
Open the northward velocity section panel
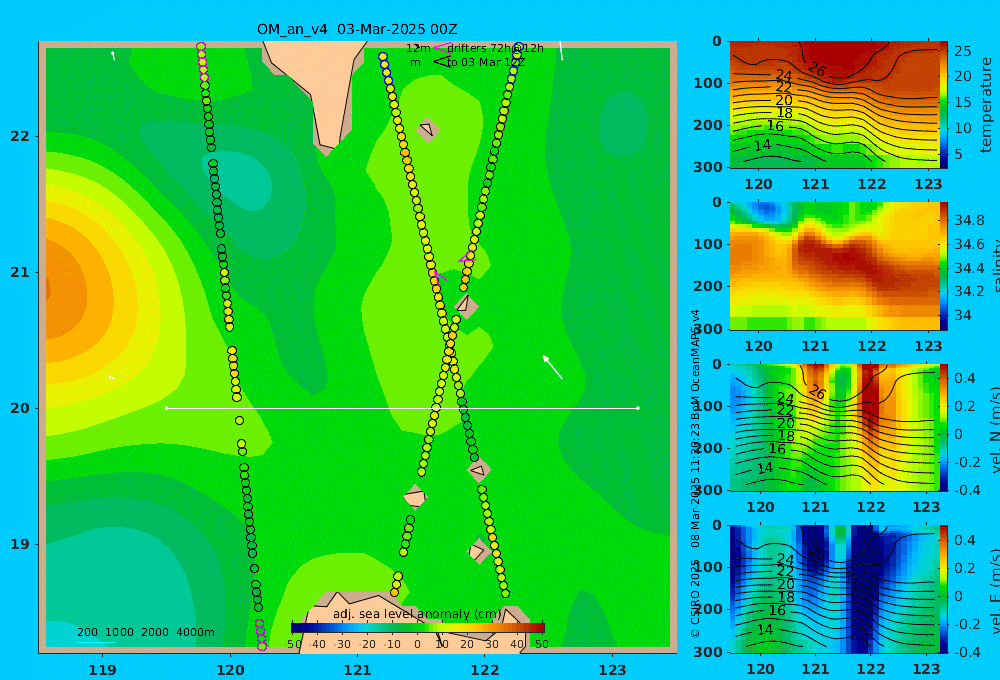(x=835, y=427)
